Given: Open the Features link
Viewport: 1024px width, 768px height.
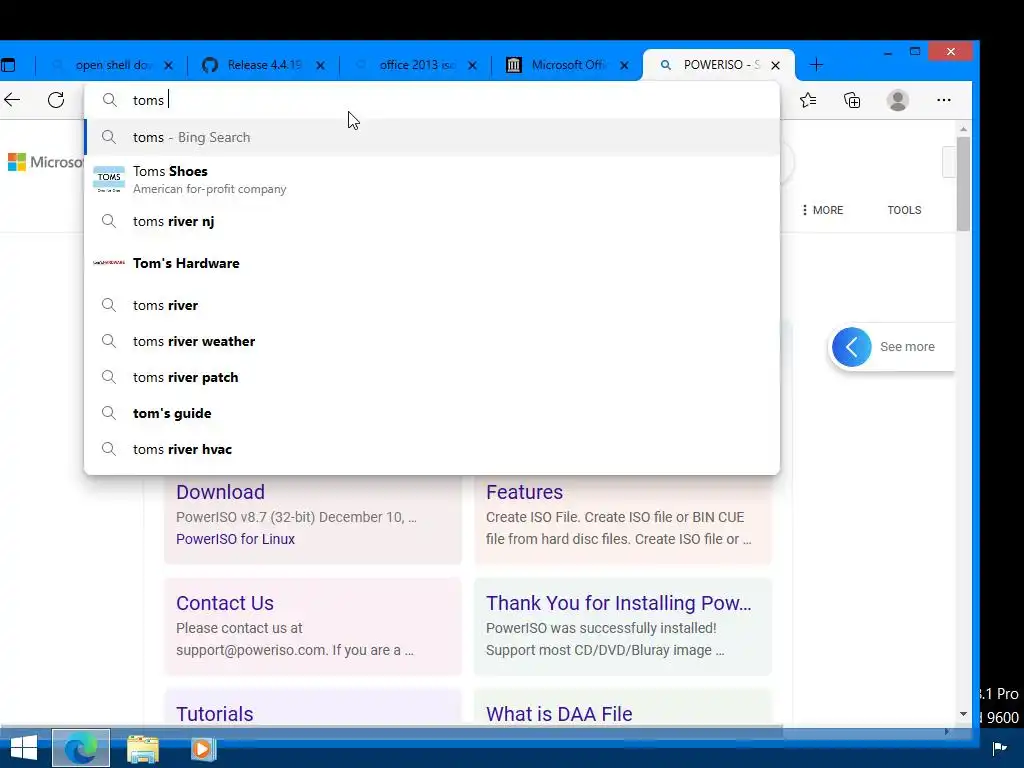Looking at the screenshot, I should point(524,492).
